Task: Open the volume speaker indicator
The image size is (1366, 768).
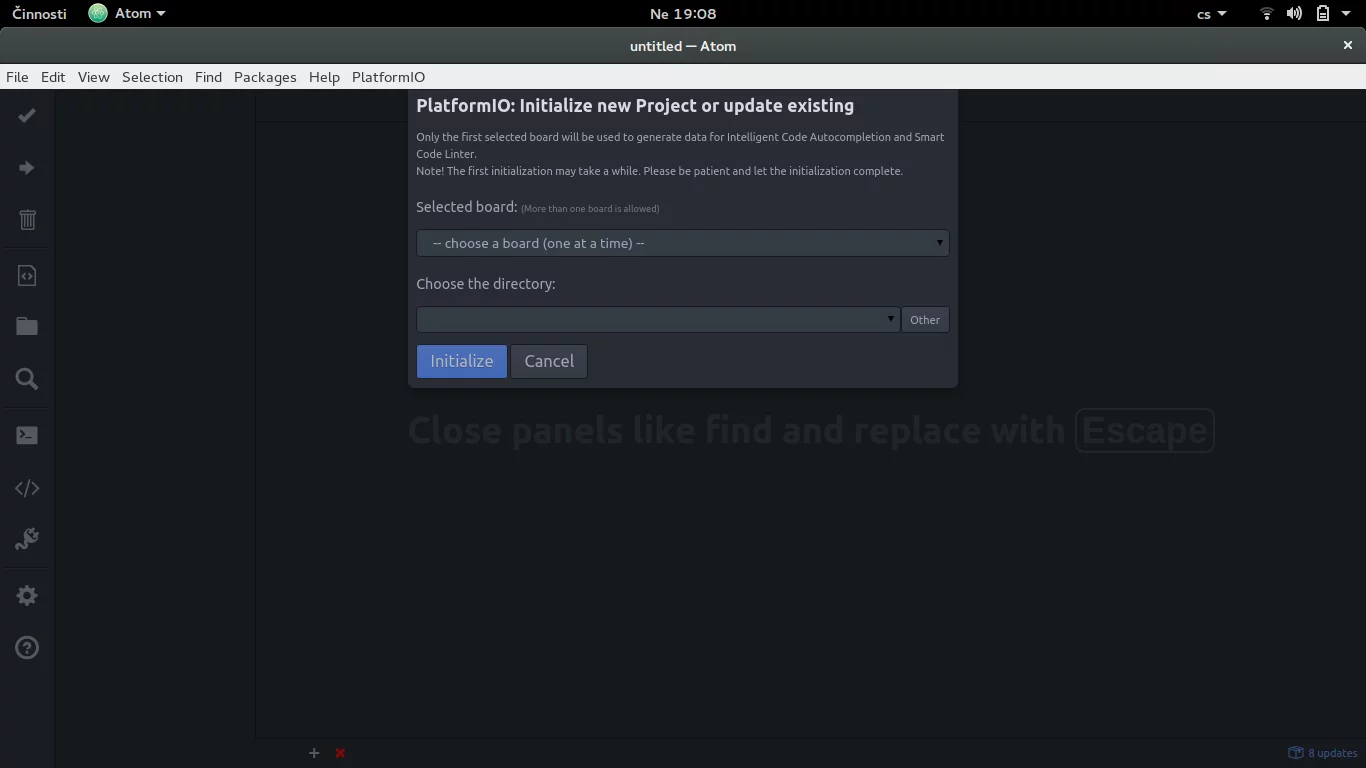Action: coord(1294,14)
